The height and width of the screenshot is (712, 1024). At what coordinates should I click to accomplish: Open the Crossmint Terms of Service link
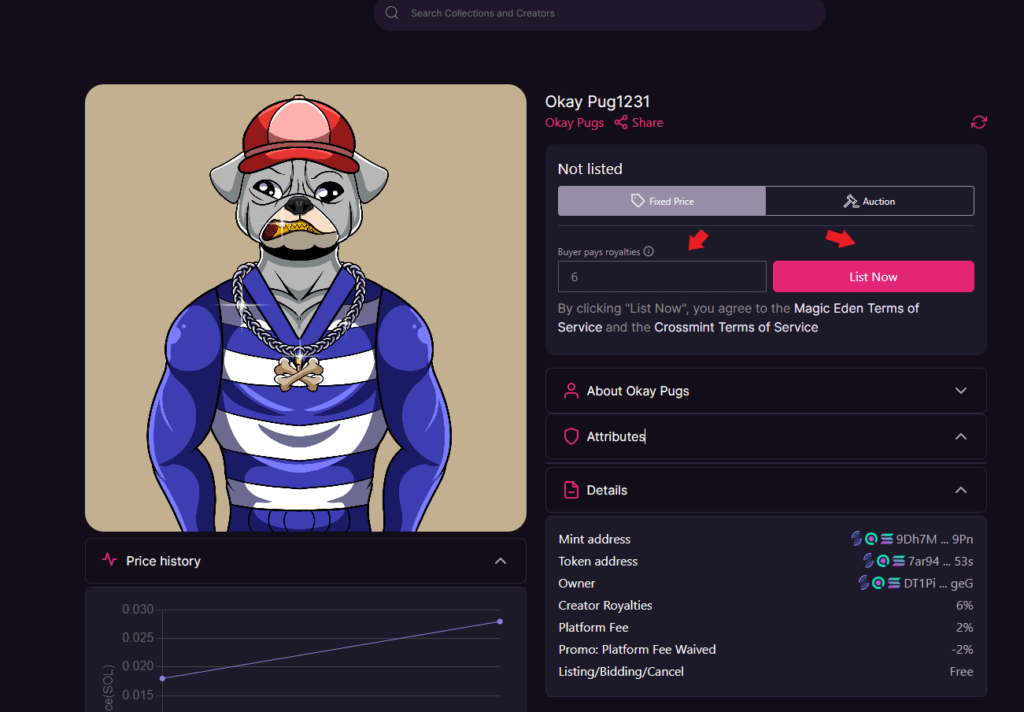736,327
